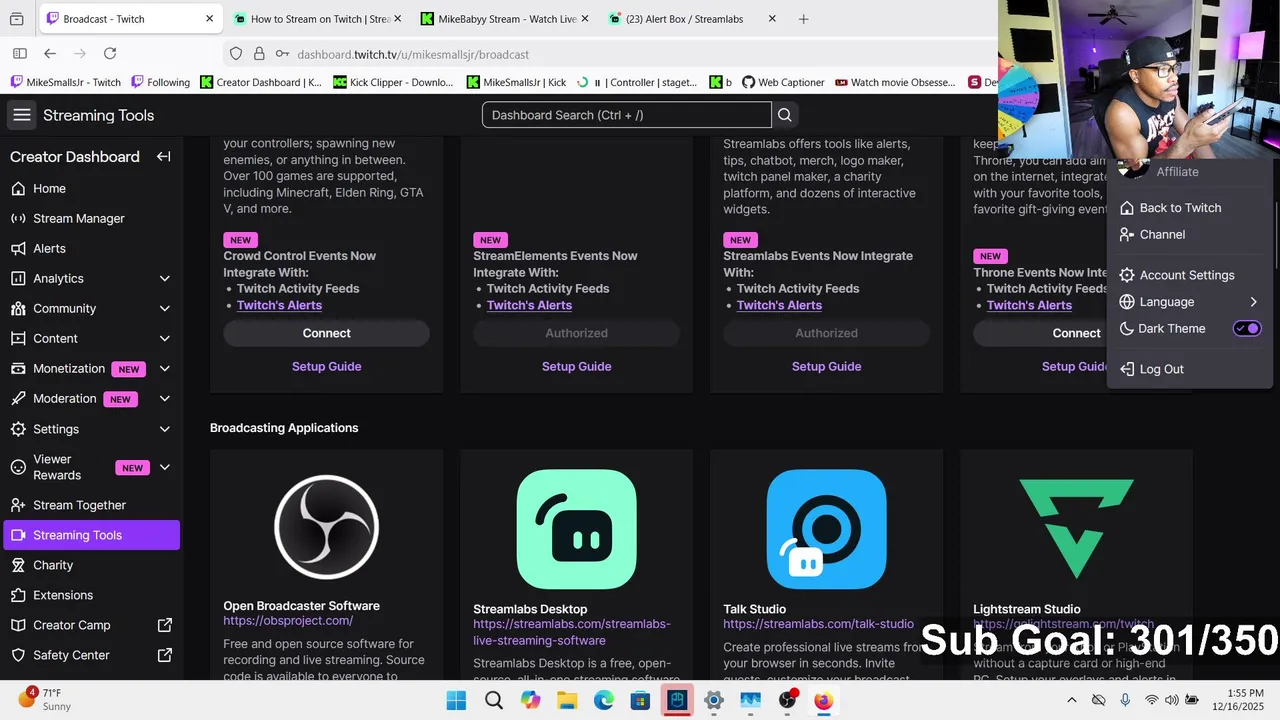1280x720 pixels.
Task: Collapse the Creator Dashboard sidebar
Action: tap(163, 157)
